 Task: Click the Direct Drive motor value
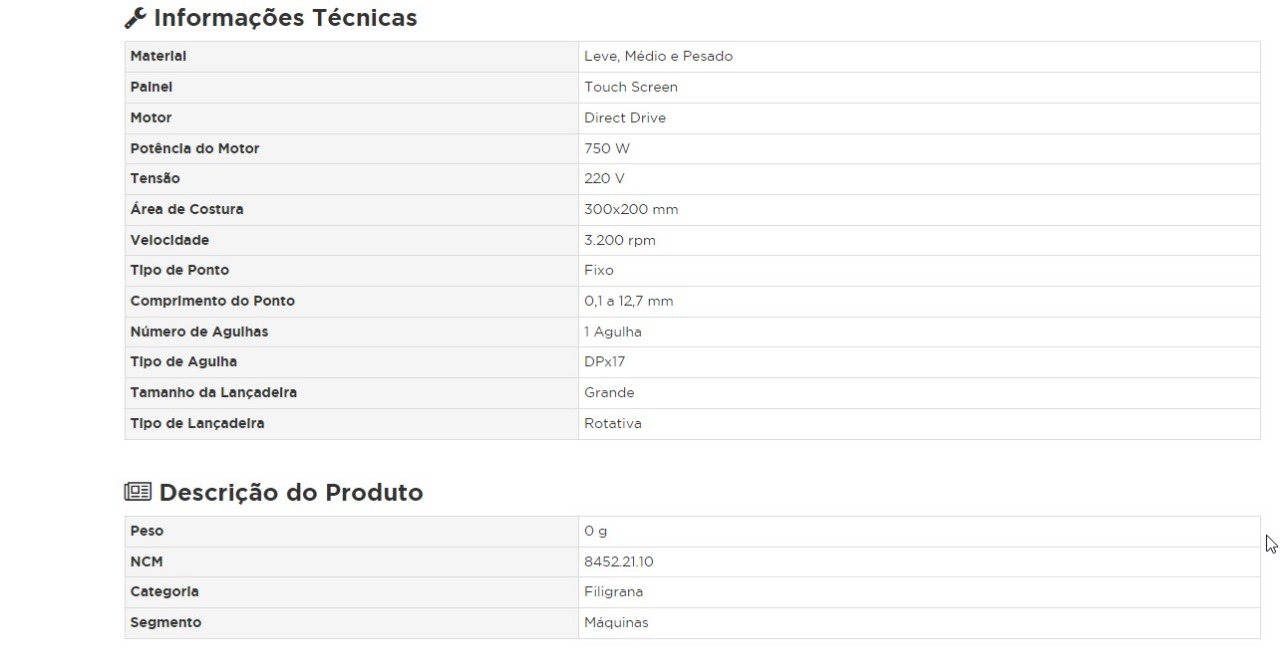click(624, 118)
